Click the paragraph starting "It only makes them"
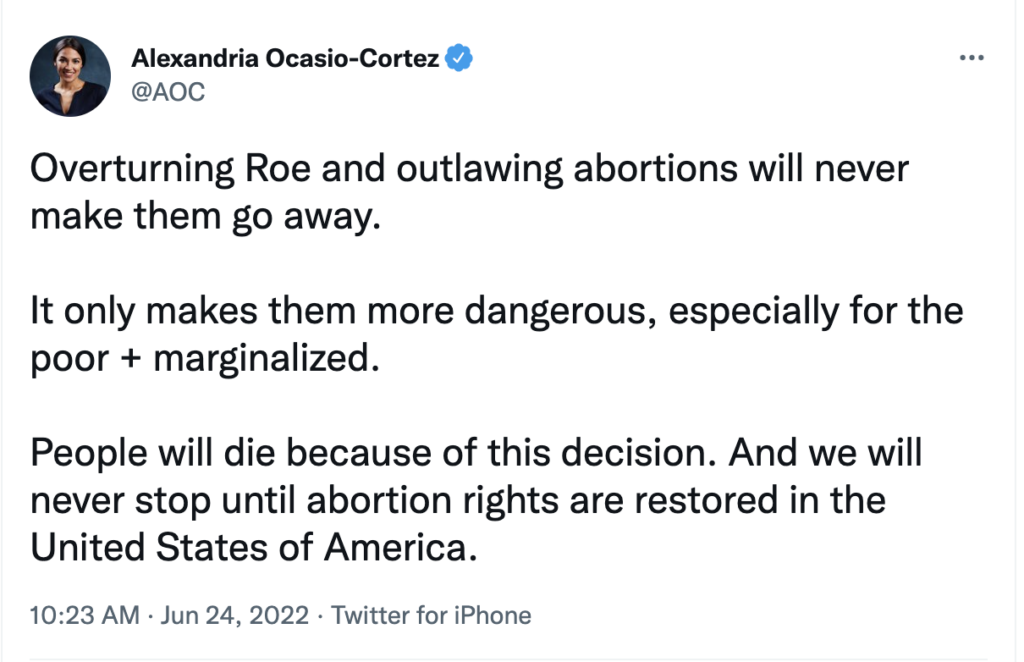This screenshot has width=1024, height=662. coord(497,311)
